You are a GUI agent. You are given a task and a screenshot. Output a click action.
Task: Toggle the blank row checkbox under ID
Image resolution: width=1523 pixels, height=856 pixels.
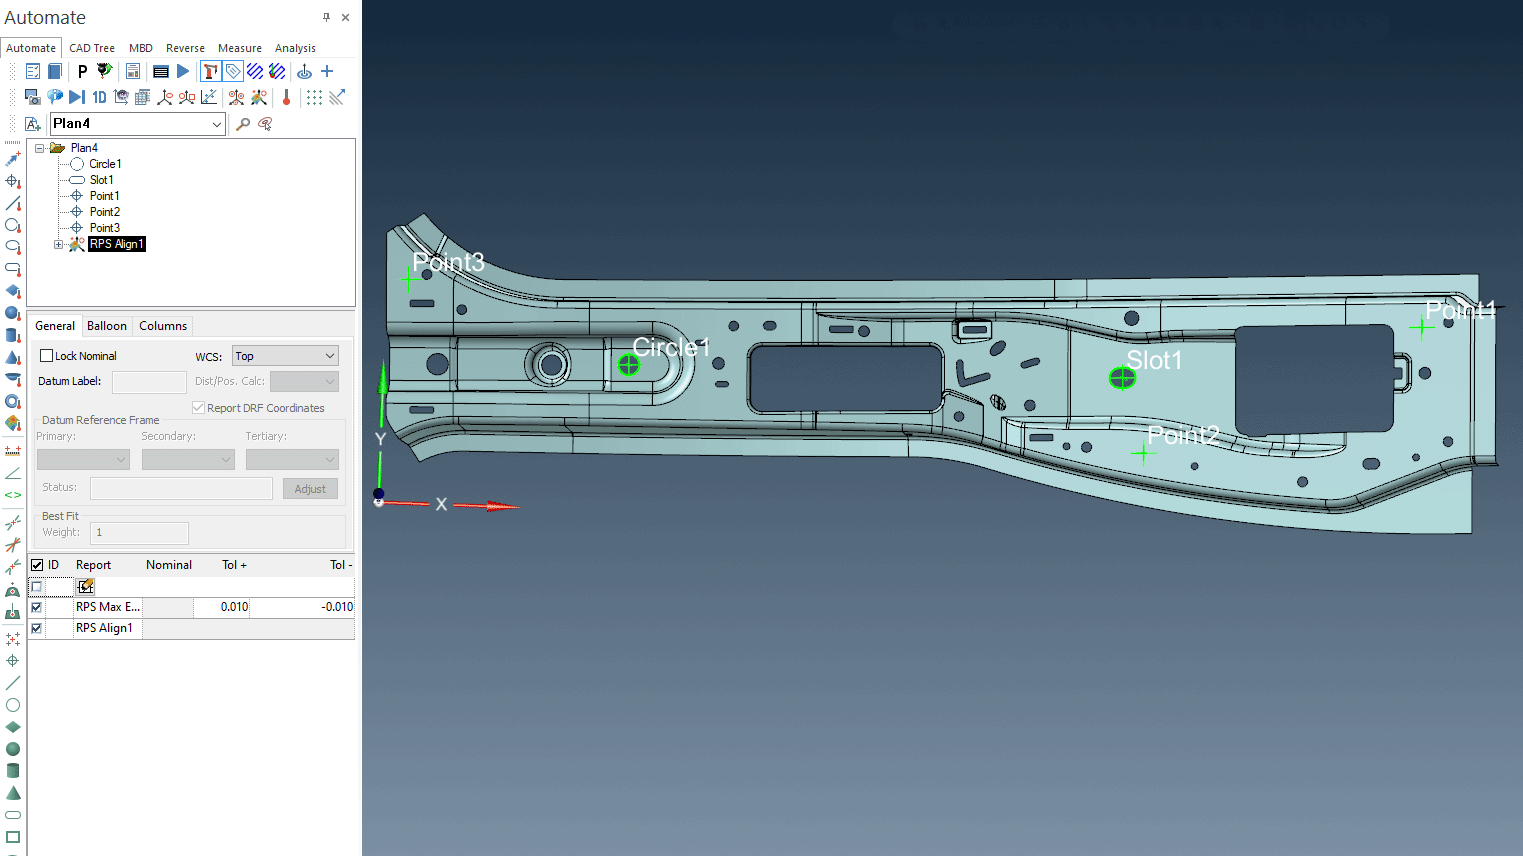[x=37, y=586]
